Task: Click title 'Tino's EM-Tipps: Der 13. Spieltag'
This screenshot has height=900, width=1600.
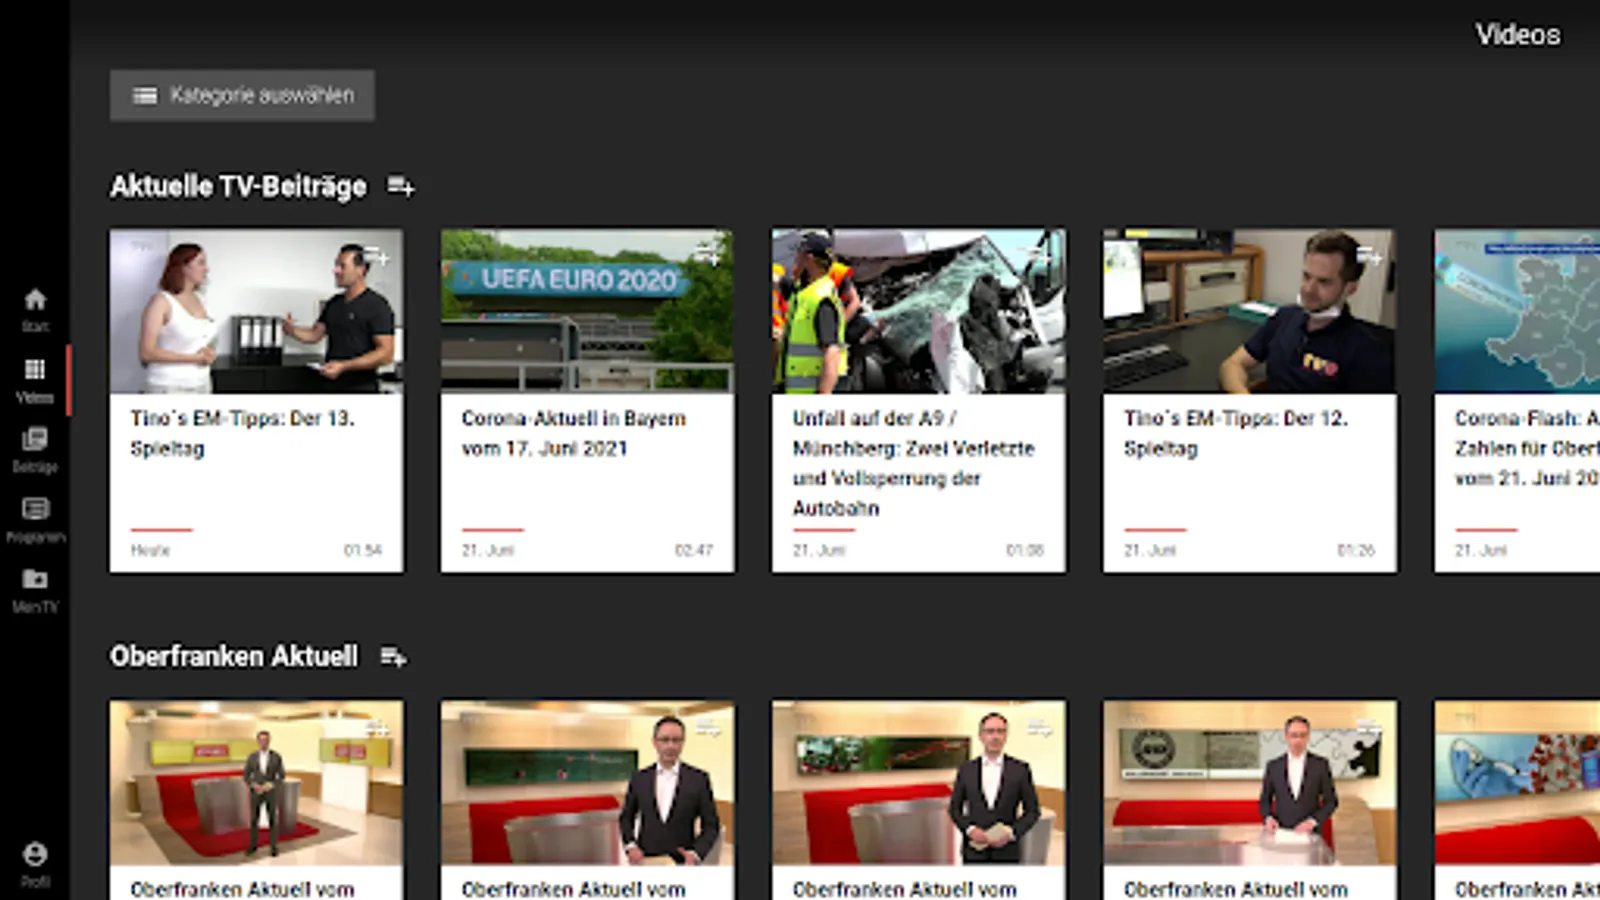Action: (x=242, y=433)
